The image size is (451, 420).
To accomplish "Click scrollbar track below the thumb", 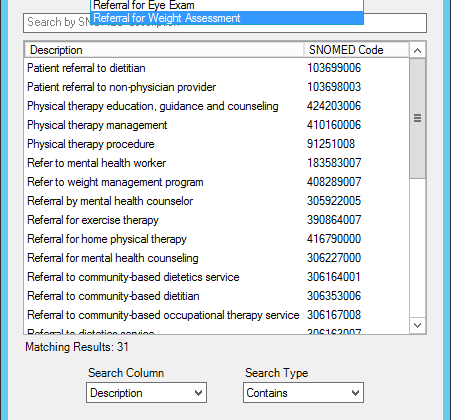I will click(x=417, y=248).
